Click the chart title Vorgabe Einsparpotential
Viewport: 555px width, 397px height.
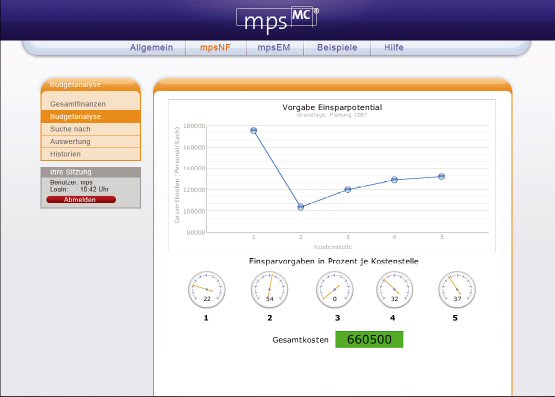pos(332,107)
